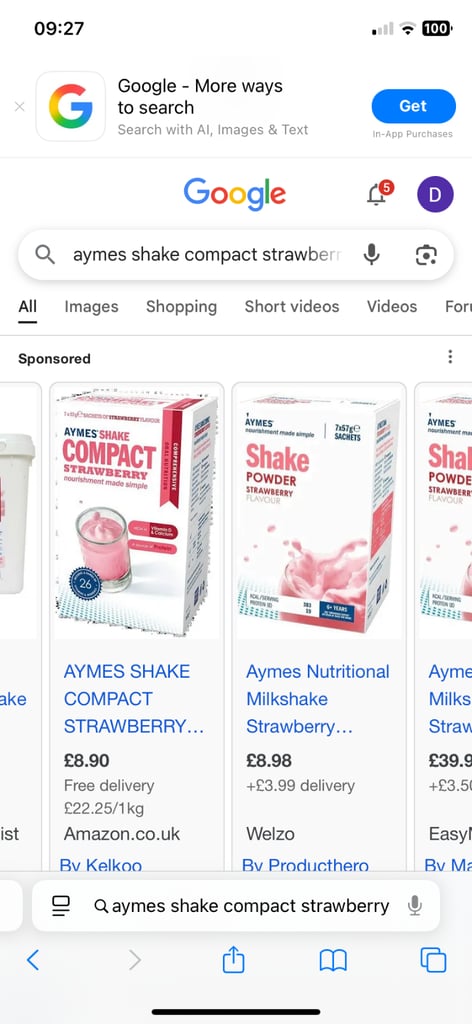Open the sponsored results three-dot menu

[450, 357]
